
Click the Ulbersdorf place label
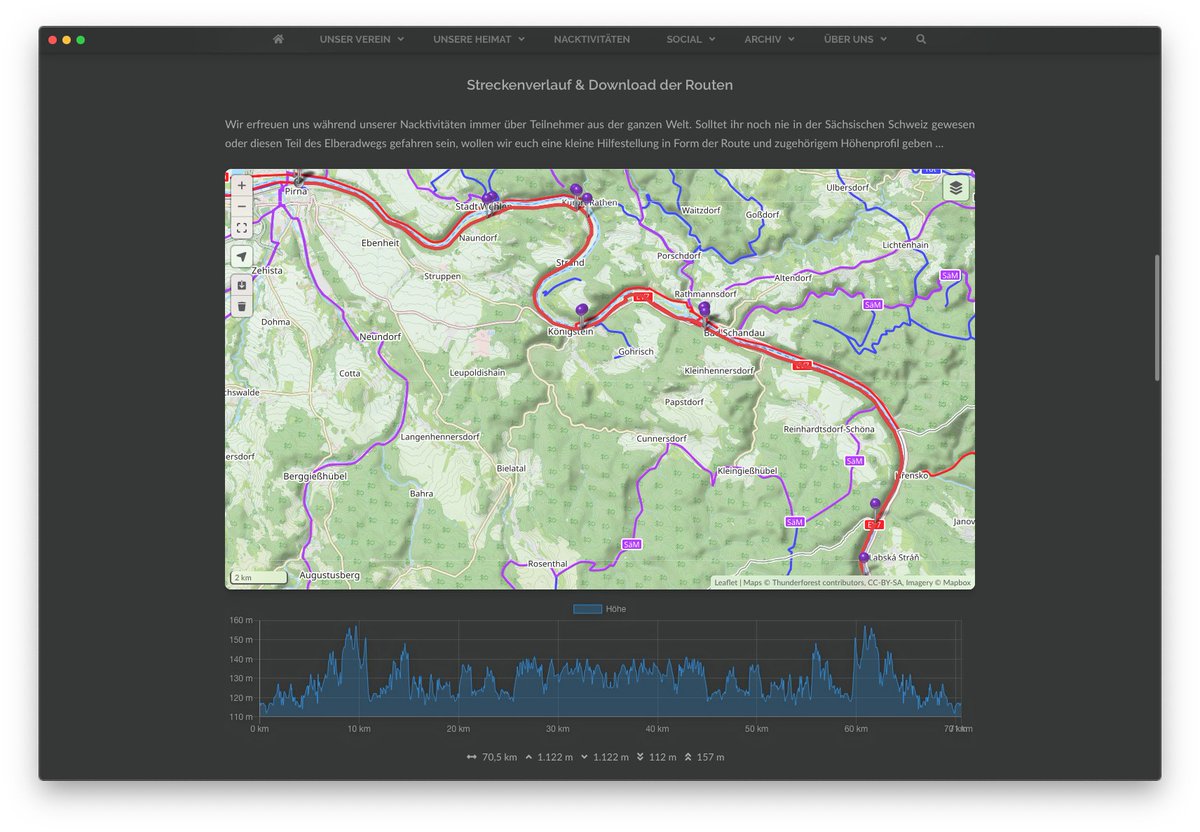(848, 187)
